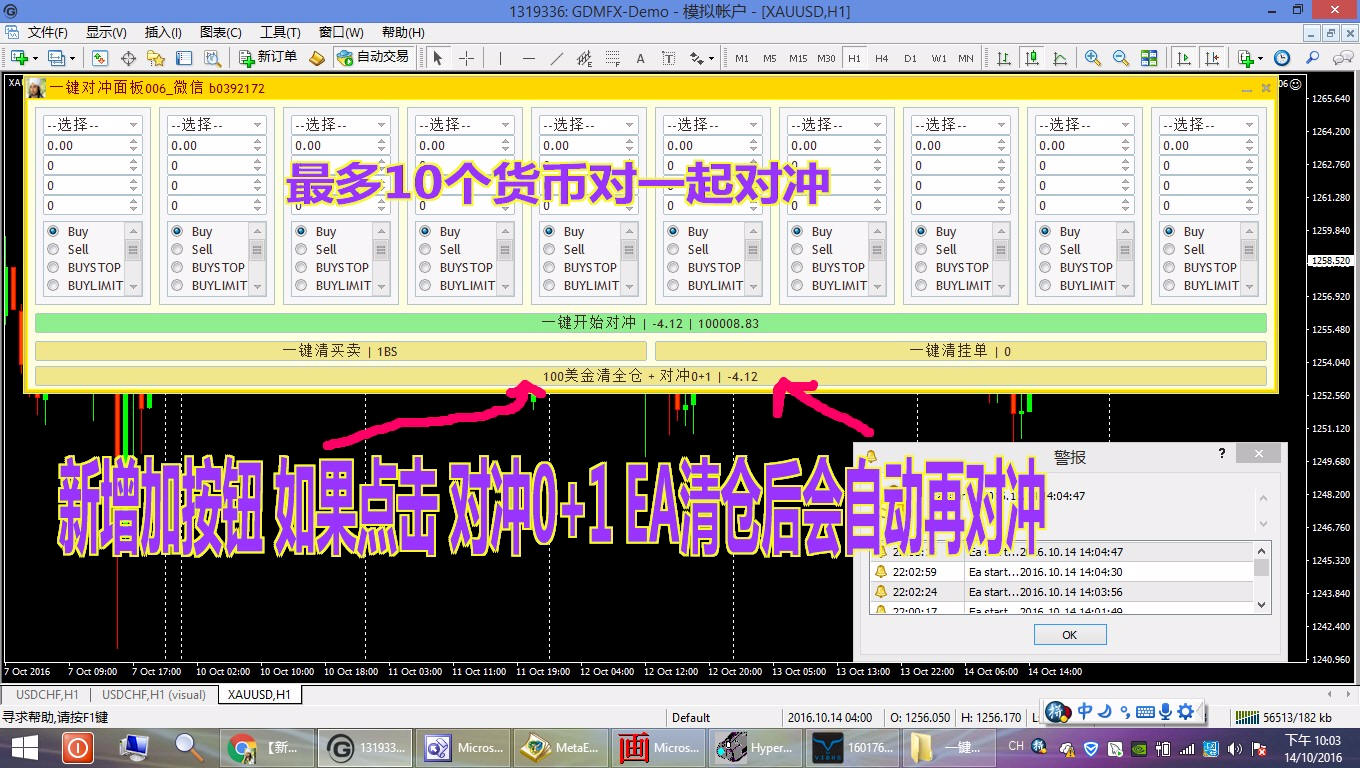Switch chart to bar chart type
1360x768 pixels.
pos(1003,58)
